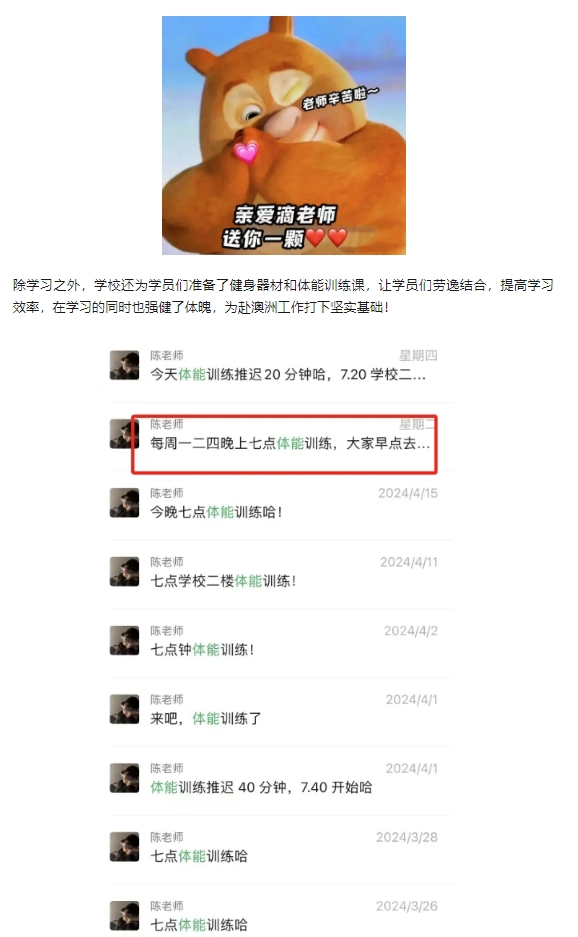
Task: Click avatar beside '七点学校二楼体能训练' message
Action: (x=124, y=571)
